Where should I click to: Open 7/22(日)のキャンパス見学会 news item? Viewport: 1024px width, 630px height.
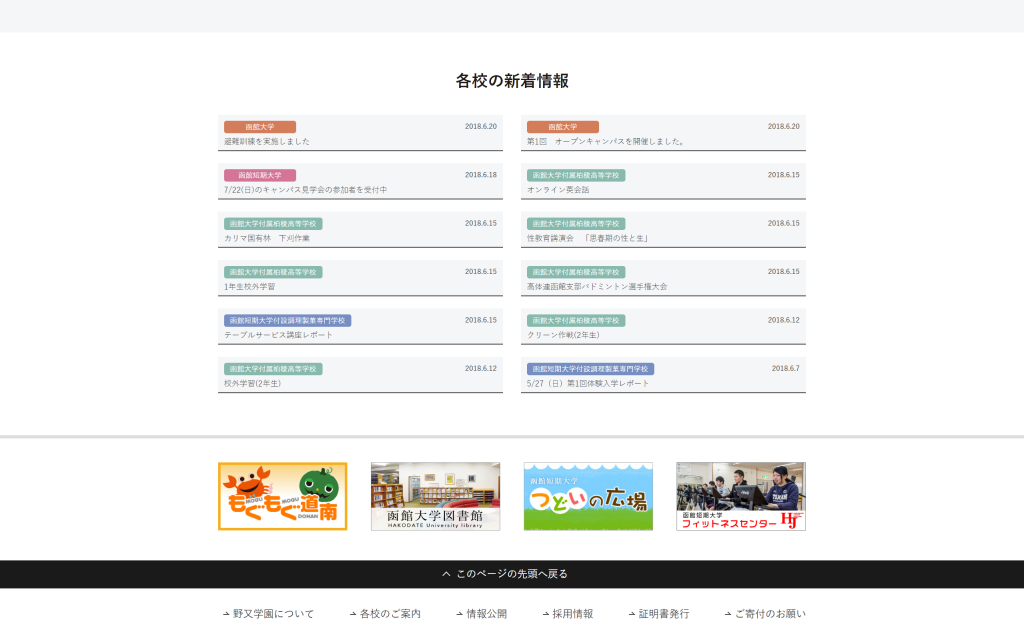click(x=360, y=181)
